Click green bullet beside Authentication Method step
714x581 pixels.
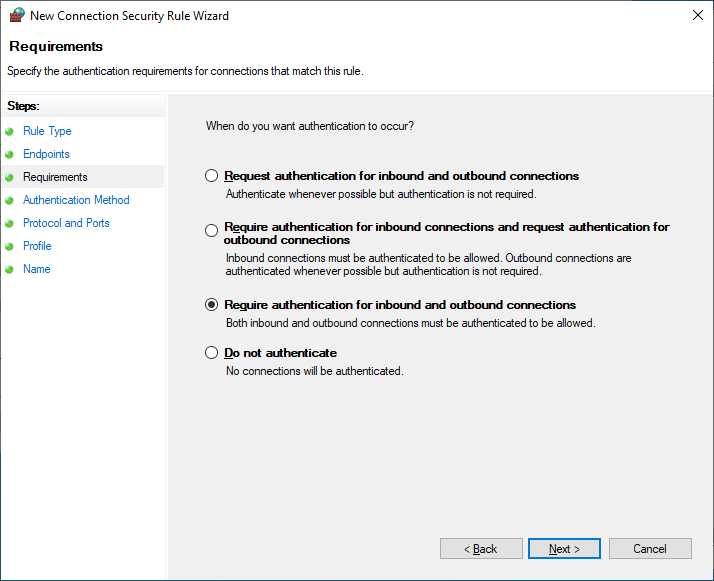tap(9, 200)
